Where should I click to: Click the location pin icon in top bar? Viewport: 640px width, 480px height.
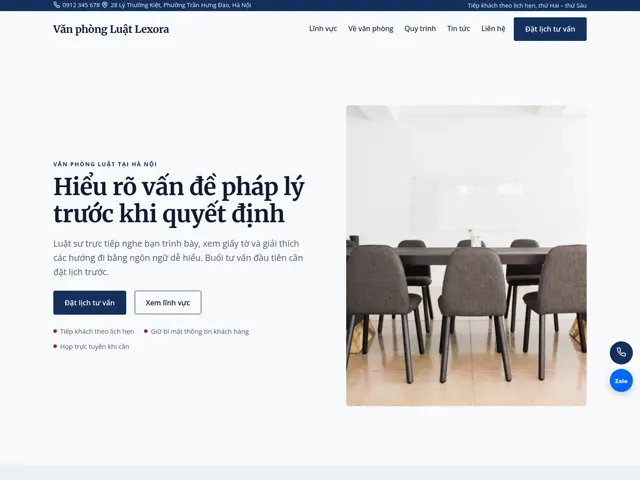tap(105, 5)
